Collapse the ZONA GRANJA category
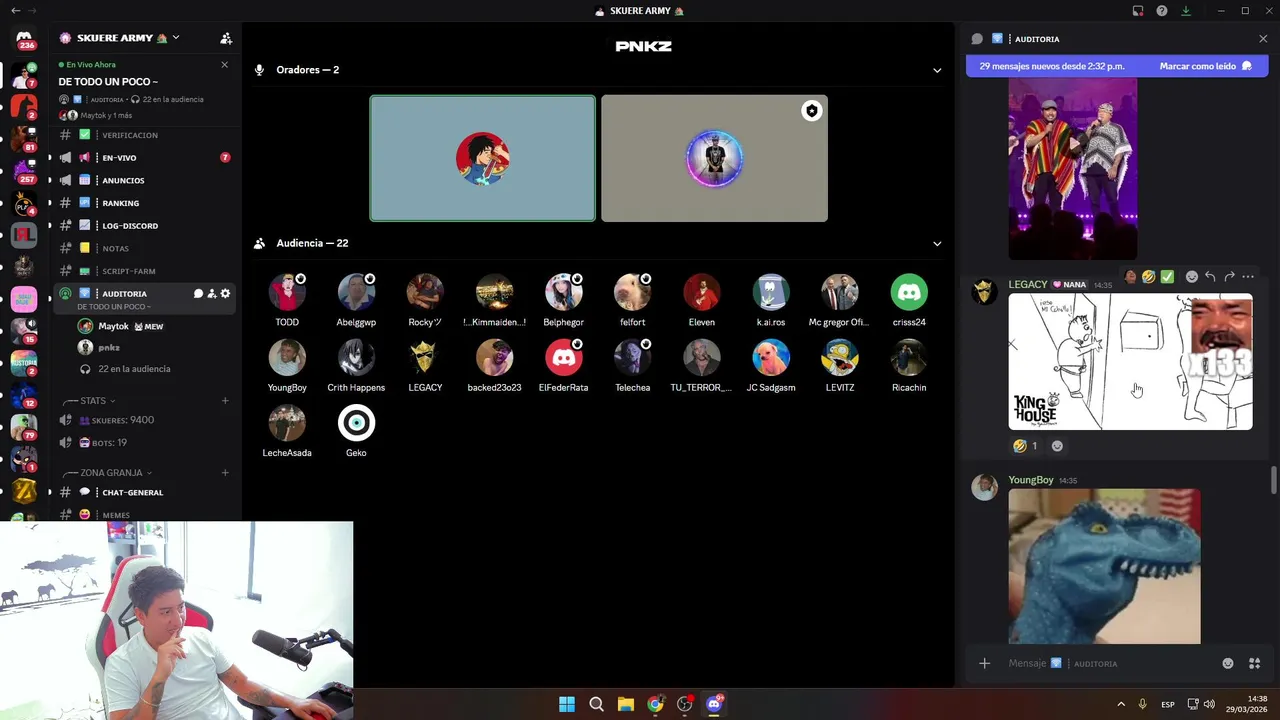 (x=111, y=472)
